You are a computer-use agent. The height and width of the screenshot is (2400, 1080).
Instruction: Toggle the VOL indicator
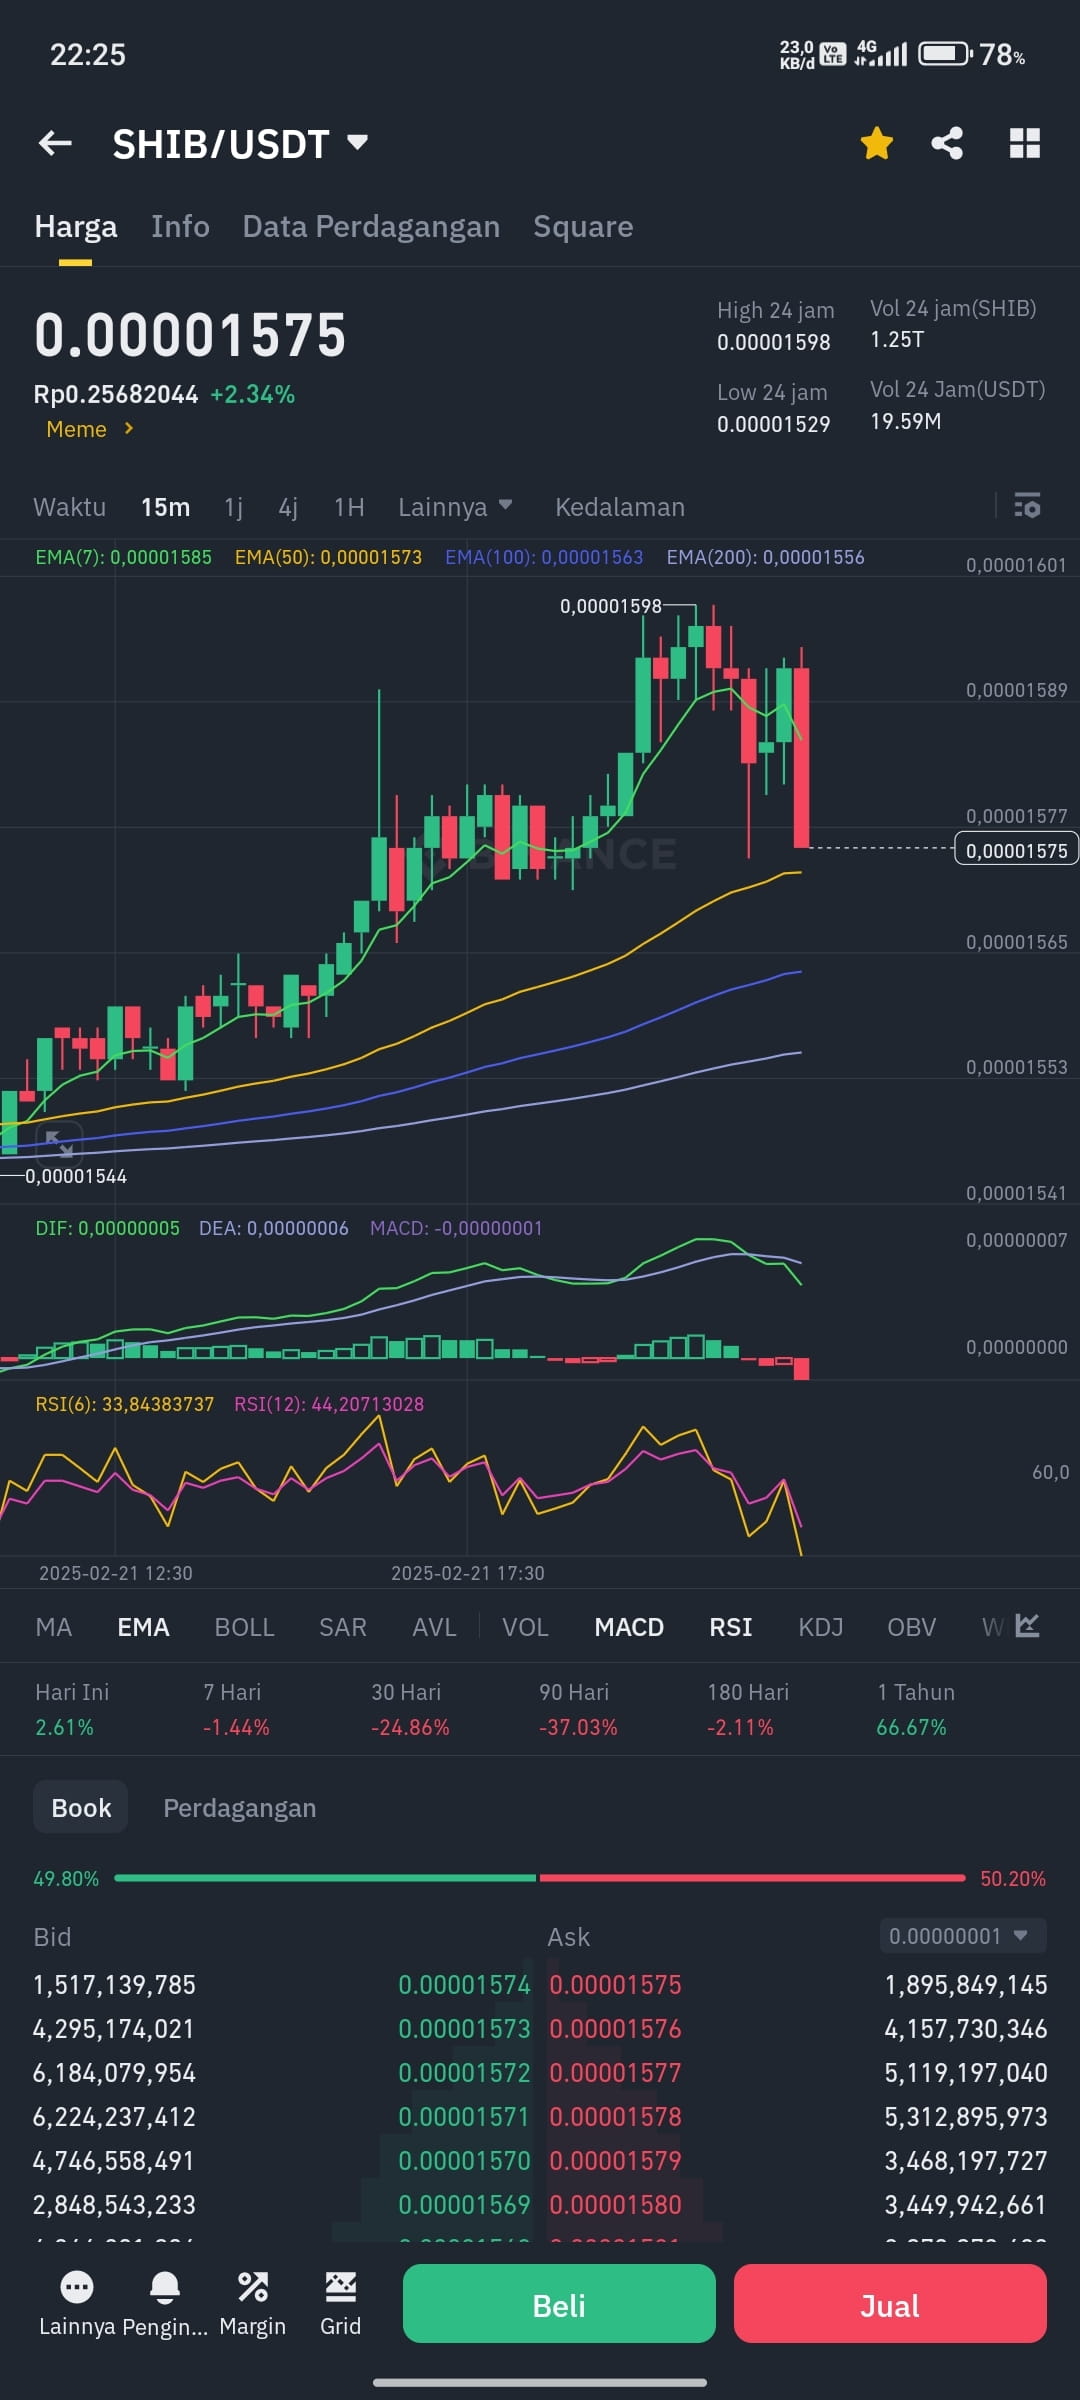pos(525,1627)
